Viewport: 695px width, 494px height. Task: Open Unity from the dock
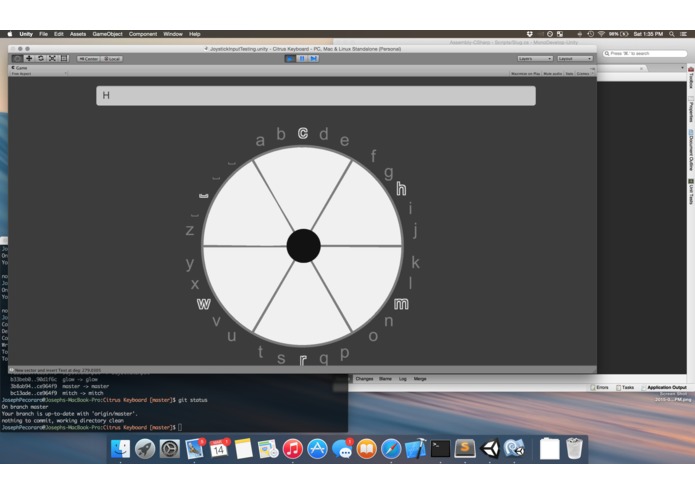490,449
